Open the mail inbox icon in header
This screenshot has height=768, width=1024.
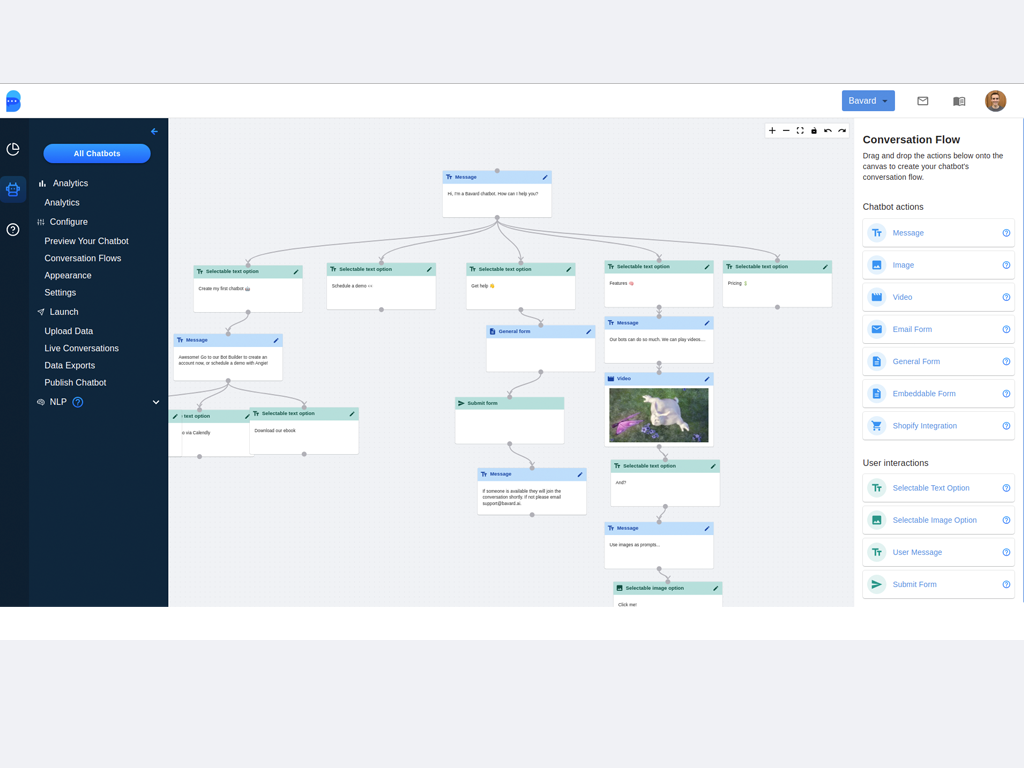pos(923,101)
